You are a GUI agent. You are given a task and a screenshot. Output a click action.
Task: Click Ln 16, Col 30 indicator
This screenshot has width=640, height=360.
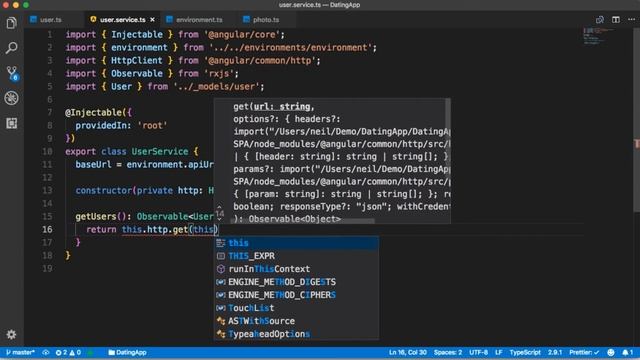407,352
